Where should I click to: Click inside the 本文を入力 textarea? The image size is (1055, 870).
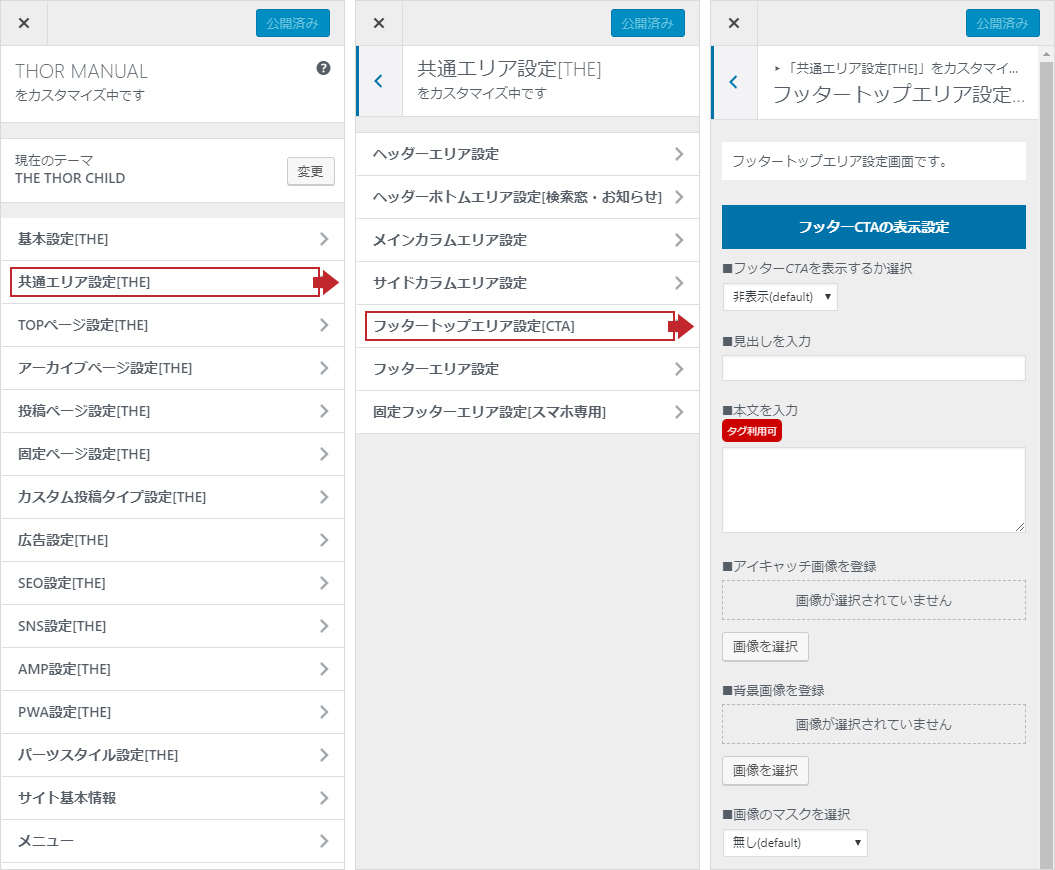pyautogui.click(x=873, y=490)
